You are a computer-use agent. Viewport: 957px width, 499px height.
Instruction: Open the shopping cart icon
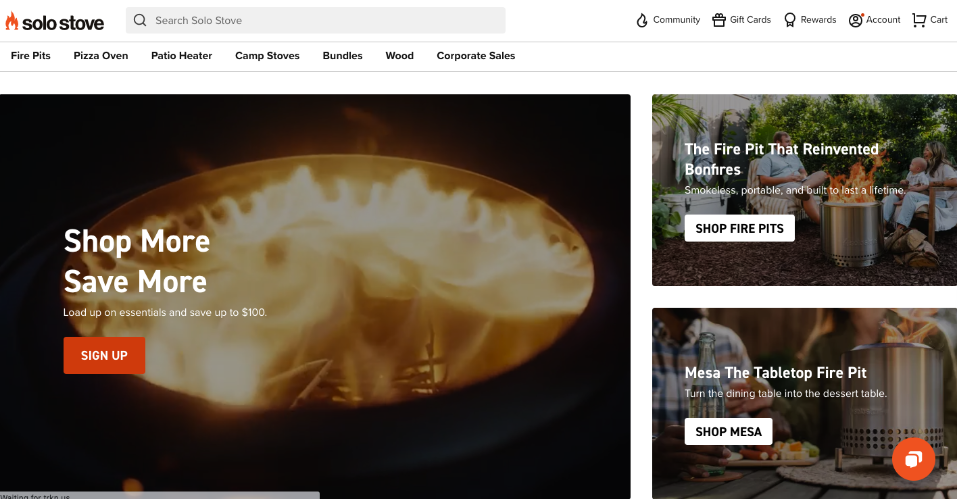pos(919,20)
